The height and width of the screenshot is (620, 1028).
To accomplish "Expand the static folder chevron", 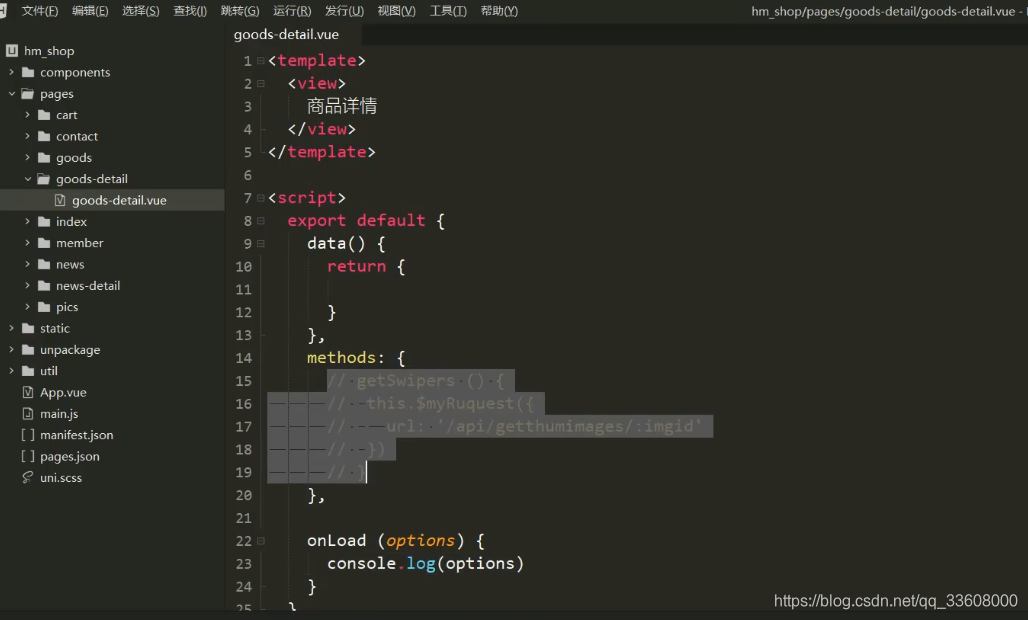I will tap(11, 328).
